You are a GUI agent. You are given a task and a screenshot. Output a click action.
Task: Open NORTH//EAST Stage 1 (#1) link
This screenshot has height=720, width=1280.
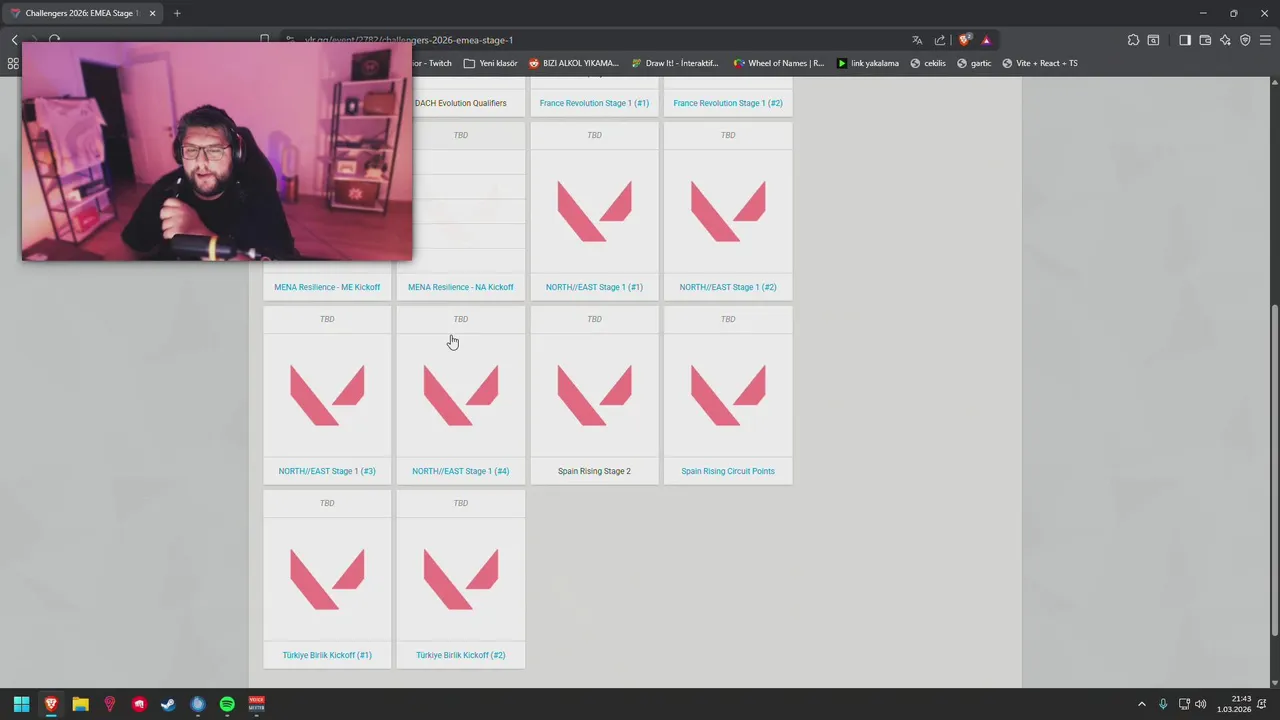[x=594, y=287]
